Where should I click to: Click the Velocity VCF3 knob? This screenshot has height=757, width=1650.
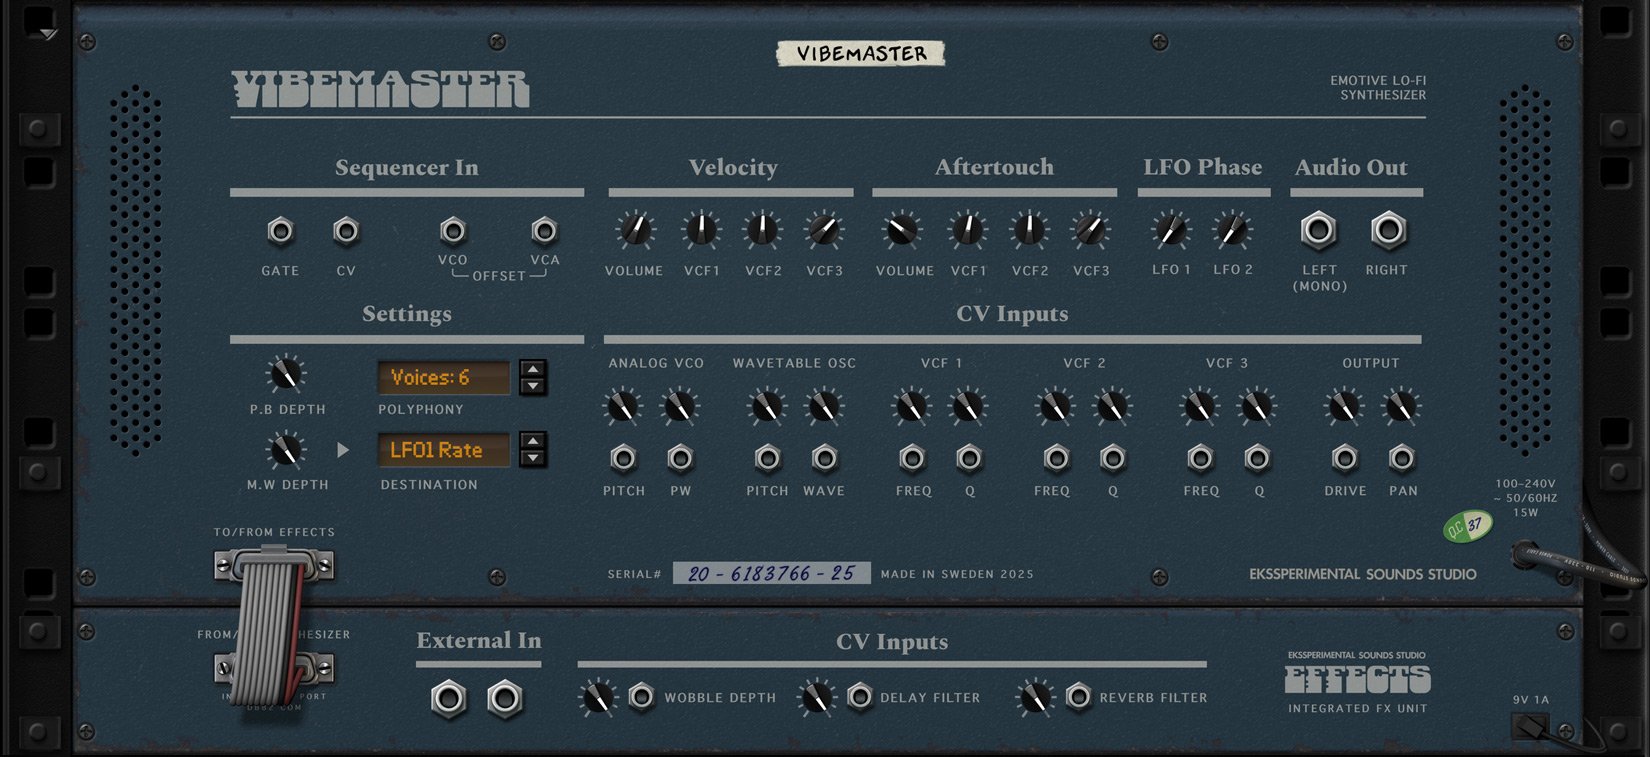click(x=824, y=231)
